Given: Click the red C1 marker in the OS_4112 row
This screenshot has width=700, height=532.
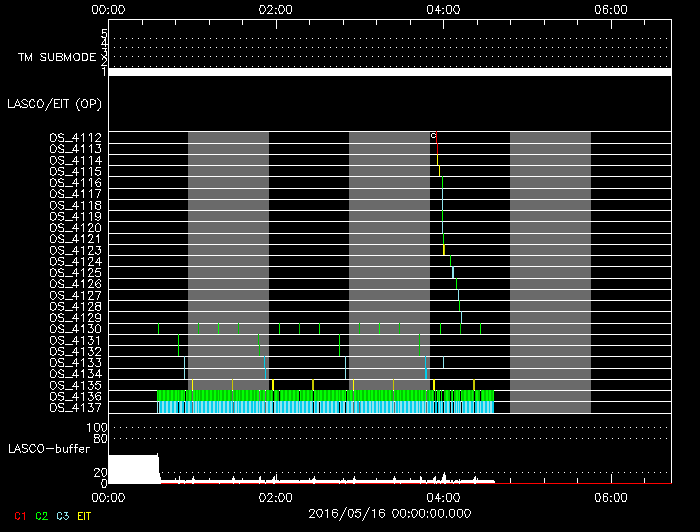Looking at the screenshot, I should click(x=437, y=137).
